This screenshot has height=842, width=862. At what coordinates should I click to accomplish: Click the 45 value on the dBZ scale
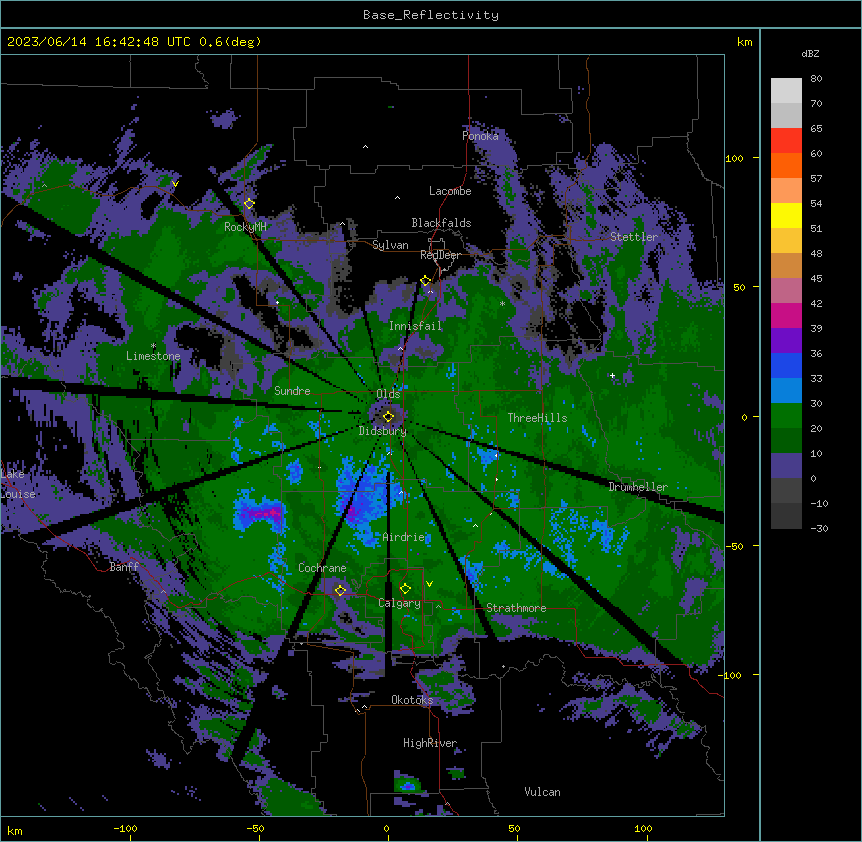pyautogui.click(x=816, y=279)
